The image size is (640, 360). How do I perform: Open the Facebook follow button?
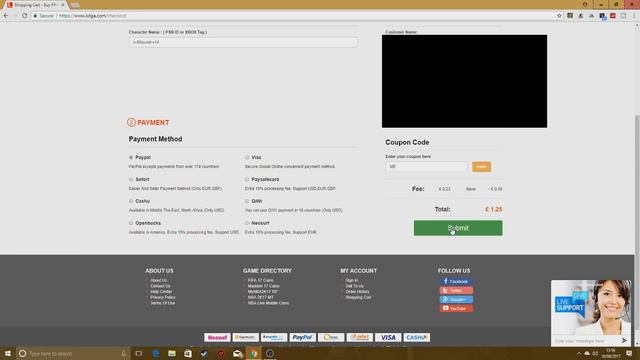[x=456, y=282]
